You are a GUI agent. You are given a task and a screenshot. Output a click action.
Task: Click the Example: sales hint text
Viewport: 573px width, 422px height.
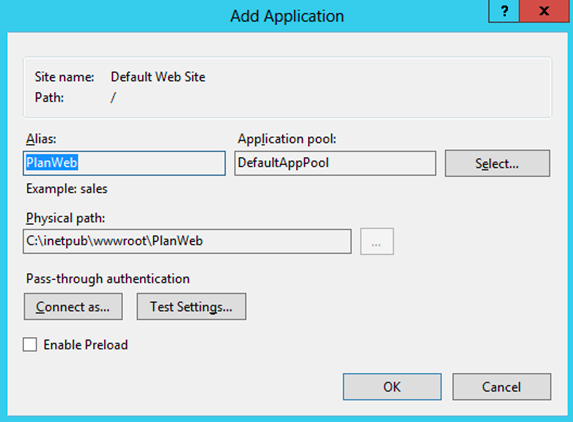(67, 189)
